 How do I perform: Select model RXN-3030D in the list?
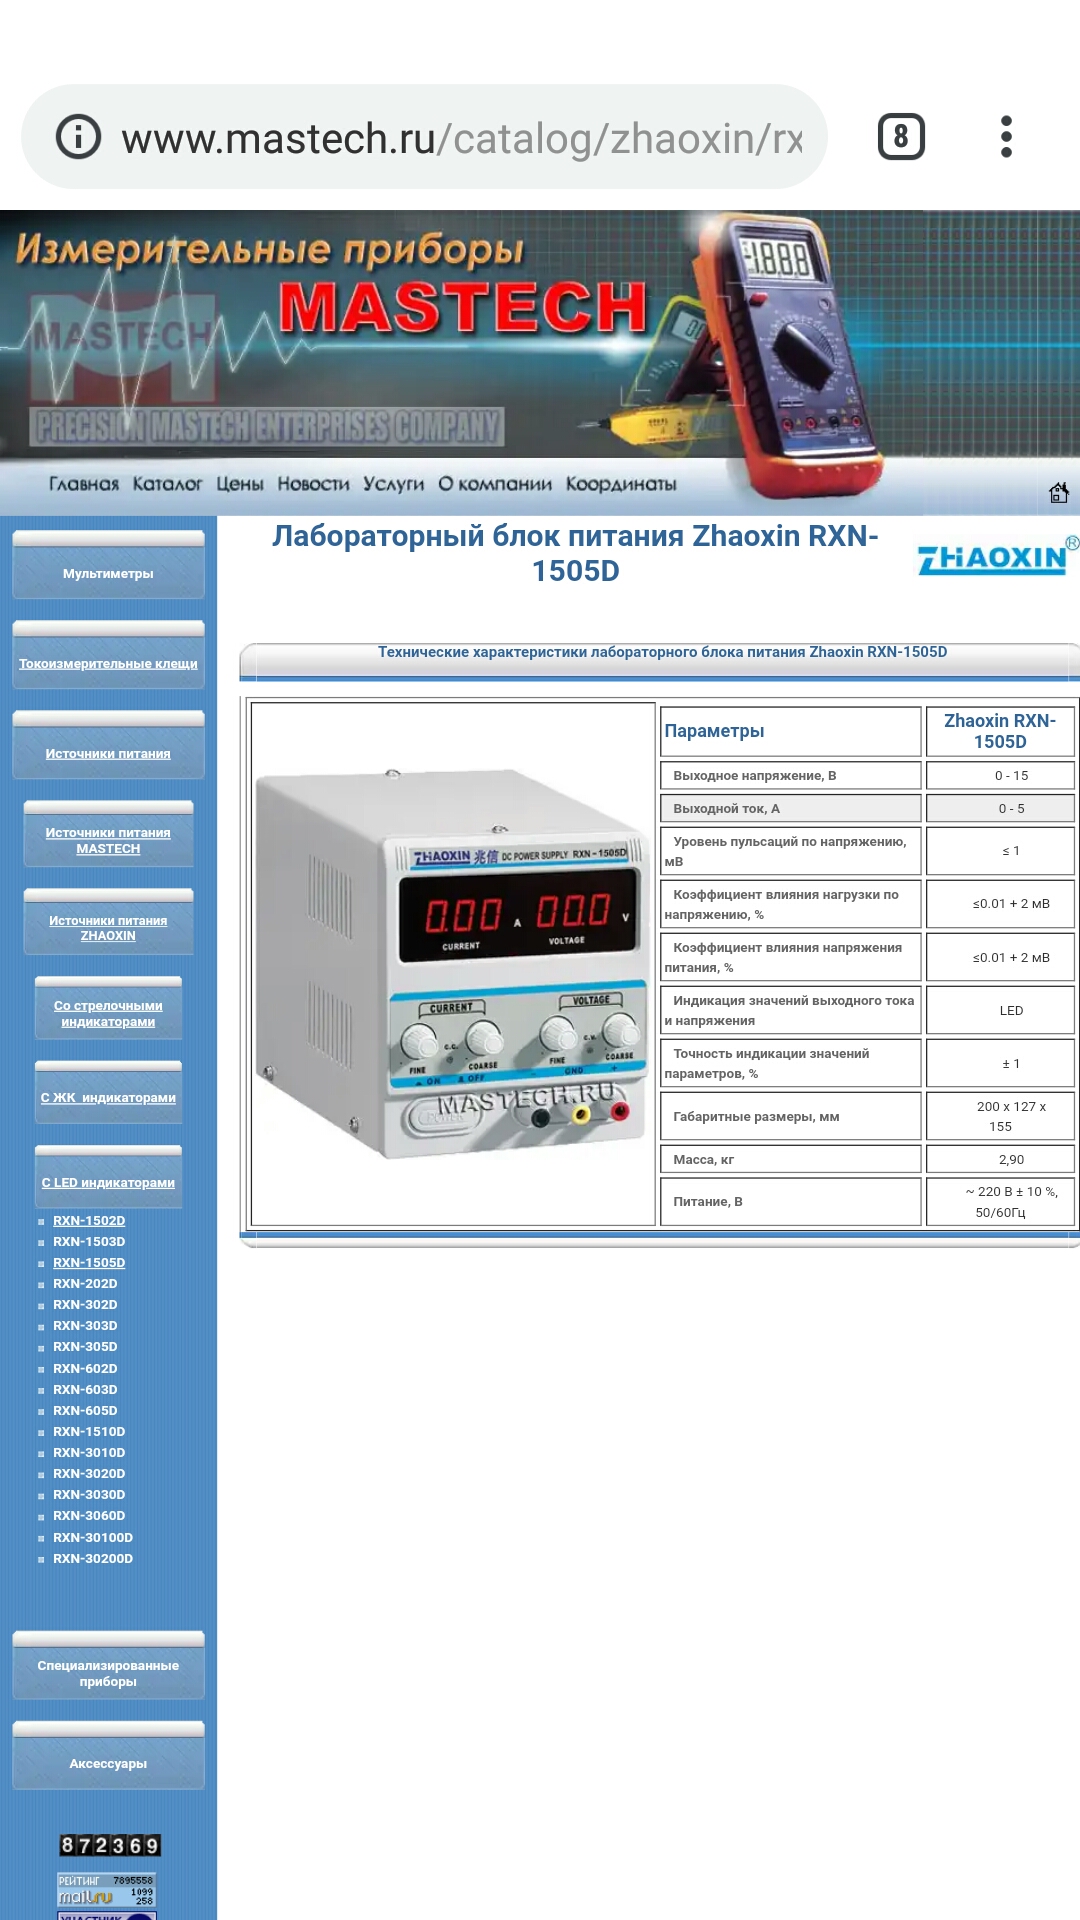[x=89, y=1494]
